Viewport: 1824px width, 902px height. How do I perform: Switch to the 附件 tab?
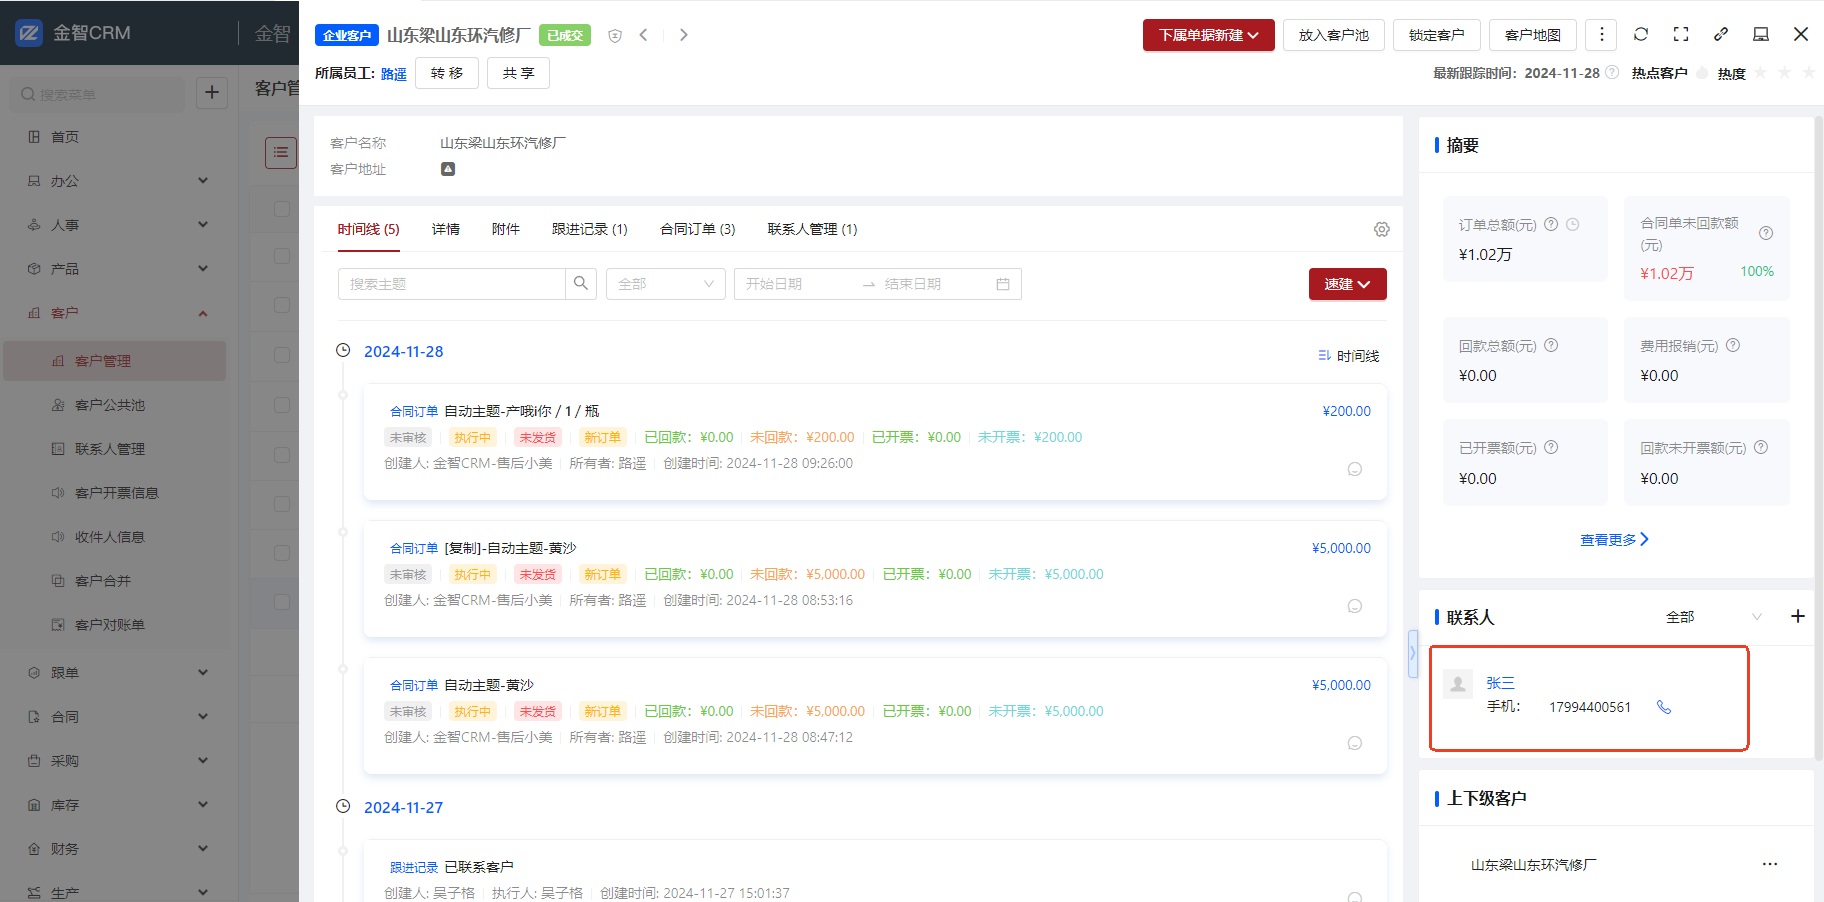coord(506,229)
